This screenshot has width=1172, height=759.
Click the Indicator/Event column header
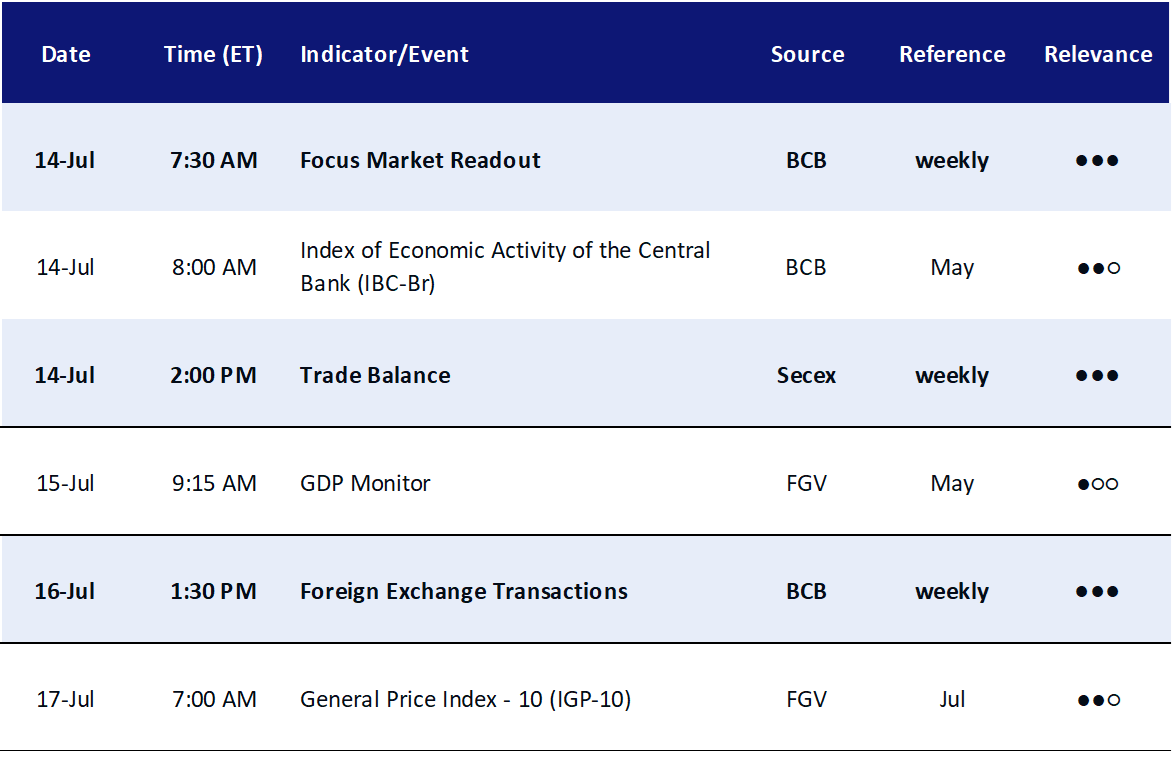(x=384, y=55)
